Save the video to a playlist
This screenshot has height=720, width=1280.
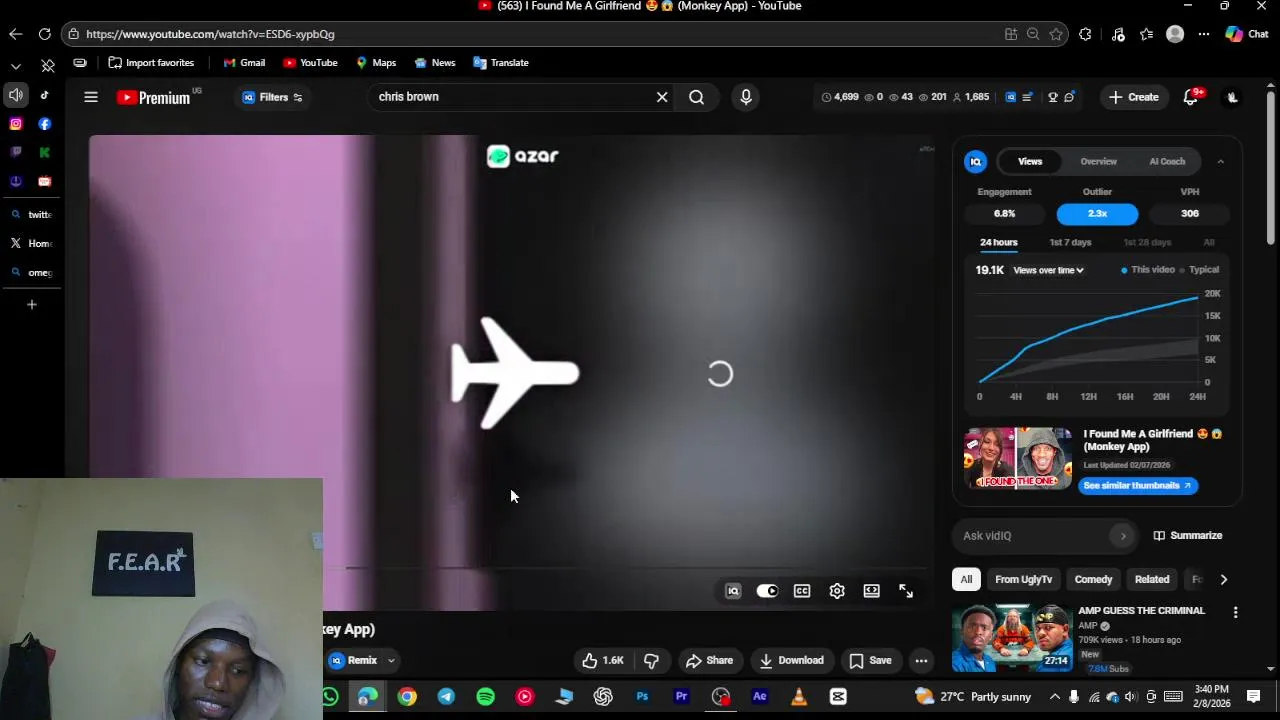[x=870, y=660]
